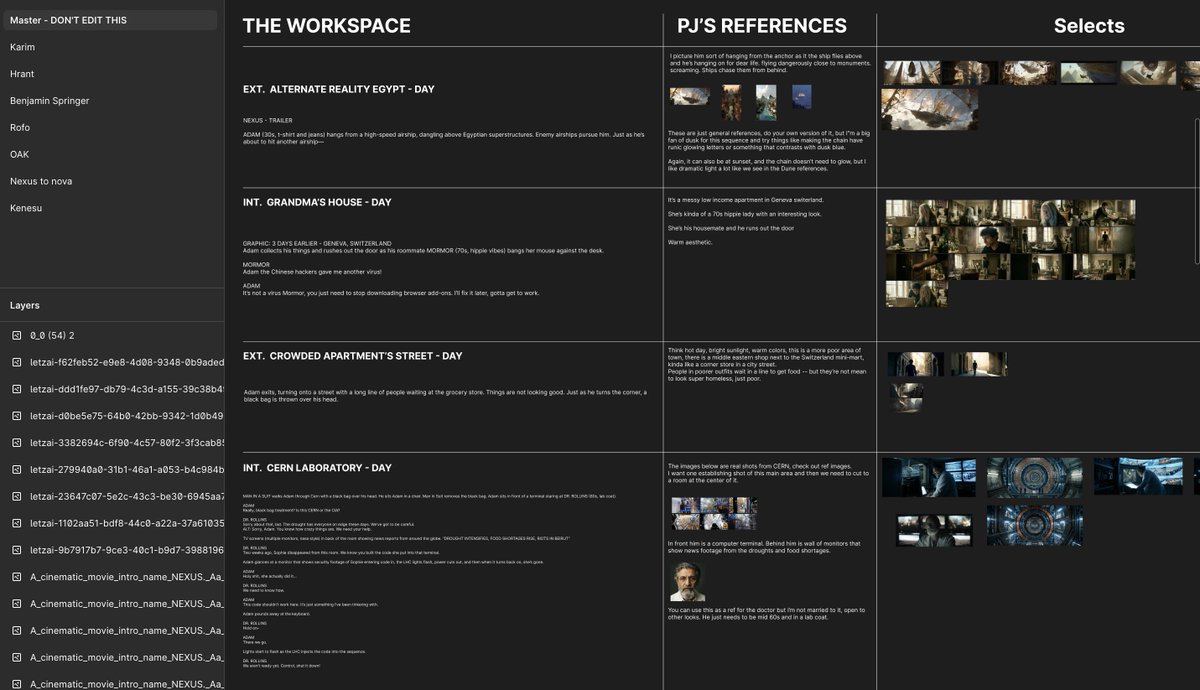
Task: Click the image icon of layer 0_0 (54) 2
Action: click(16, 335)
